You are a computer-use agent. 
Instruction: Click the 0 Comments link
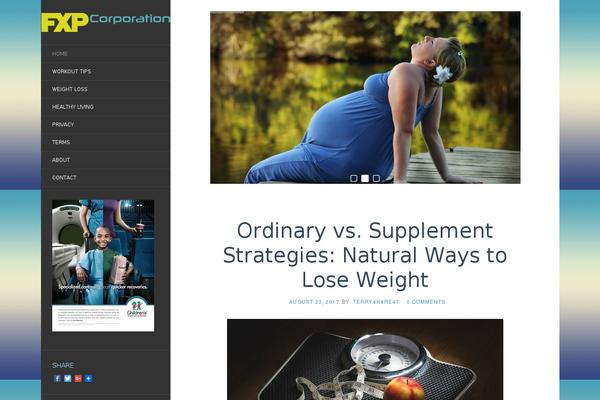(426, 302)
